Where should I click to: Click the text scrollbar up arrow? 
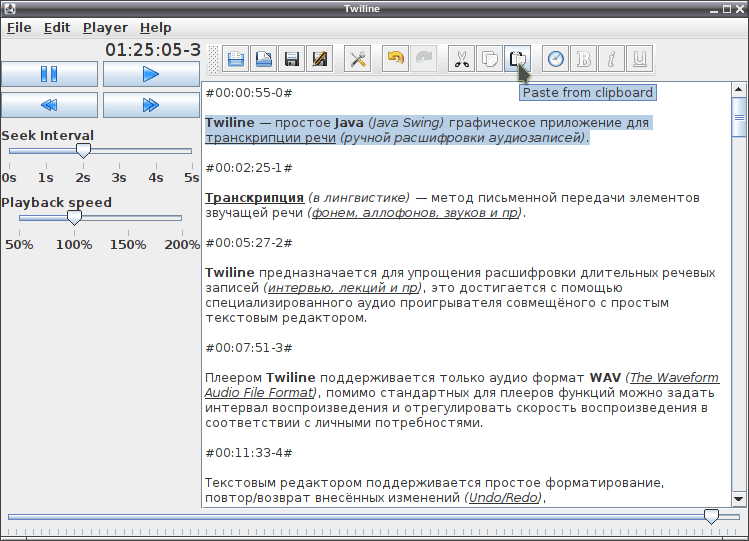click(738, 89)
